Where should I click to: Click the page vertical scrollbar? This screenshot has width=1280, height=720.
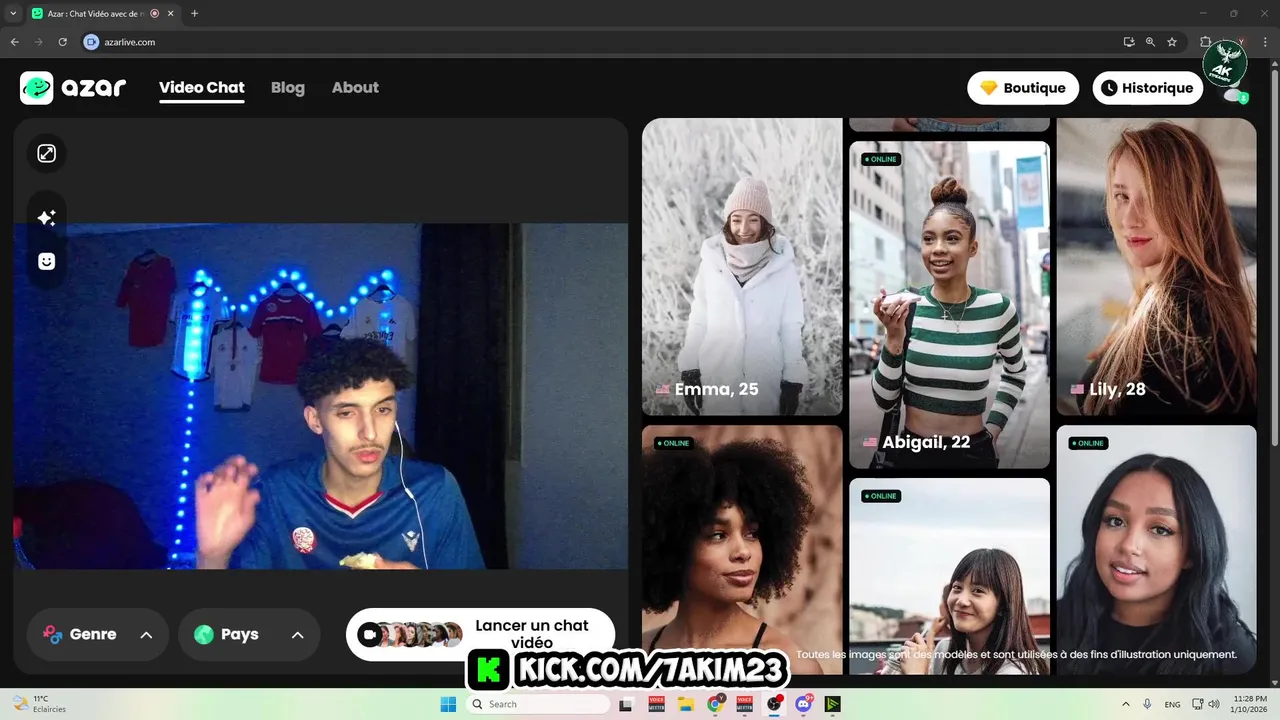pos(1274,260)
